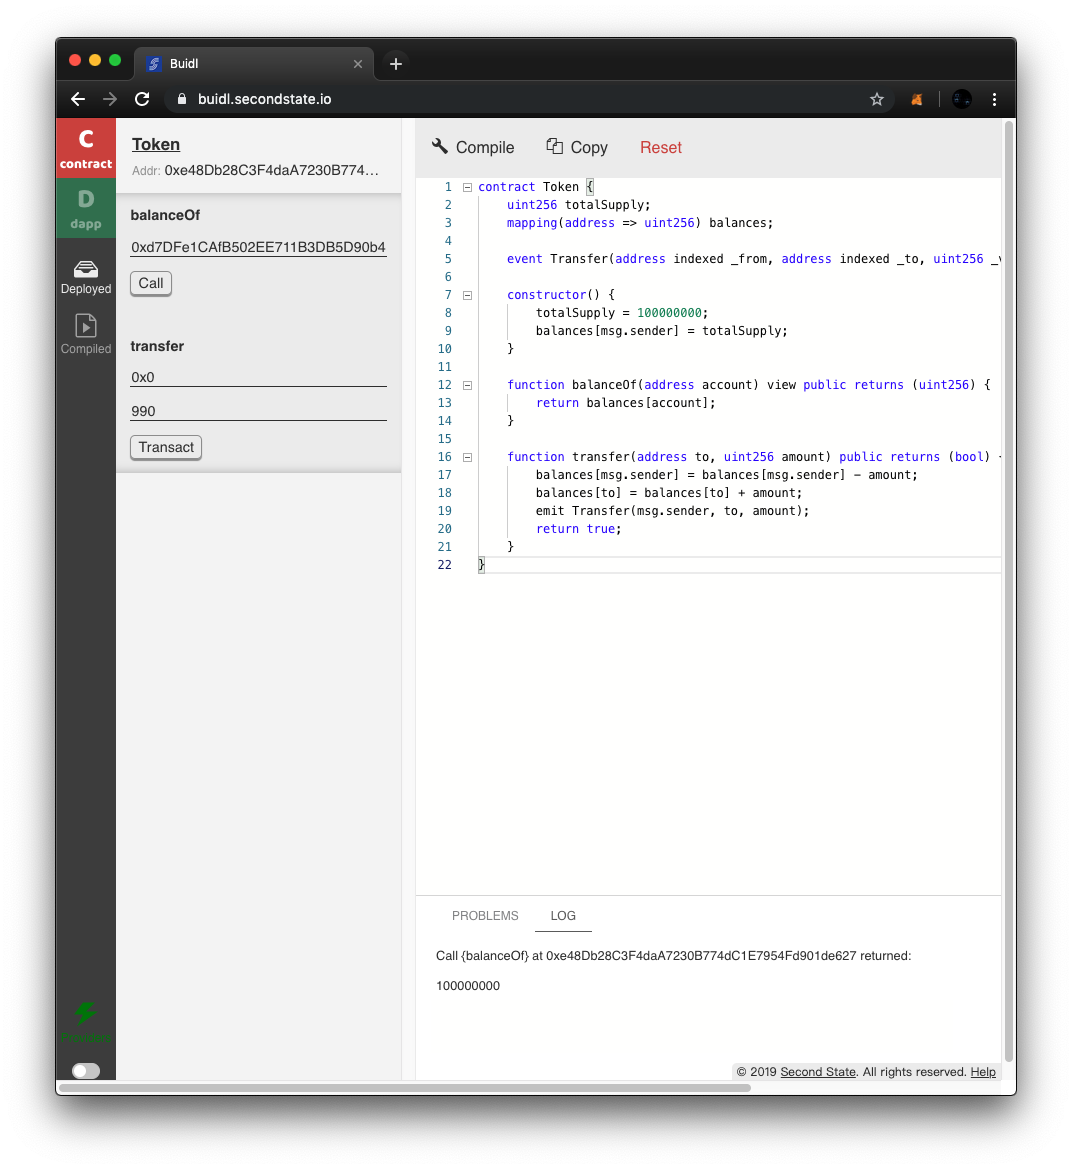Viewport: 1072px width, 1169px height.
Task: Open the Deployed contracts list
Action: tap(86, 277)
